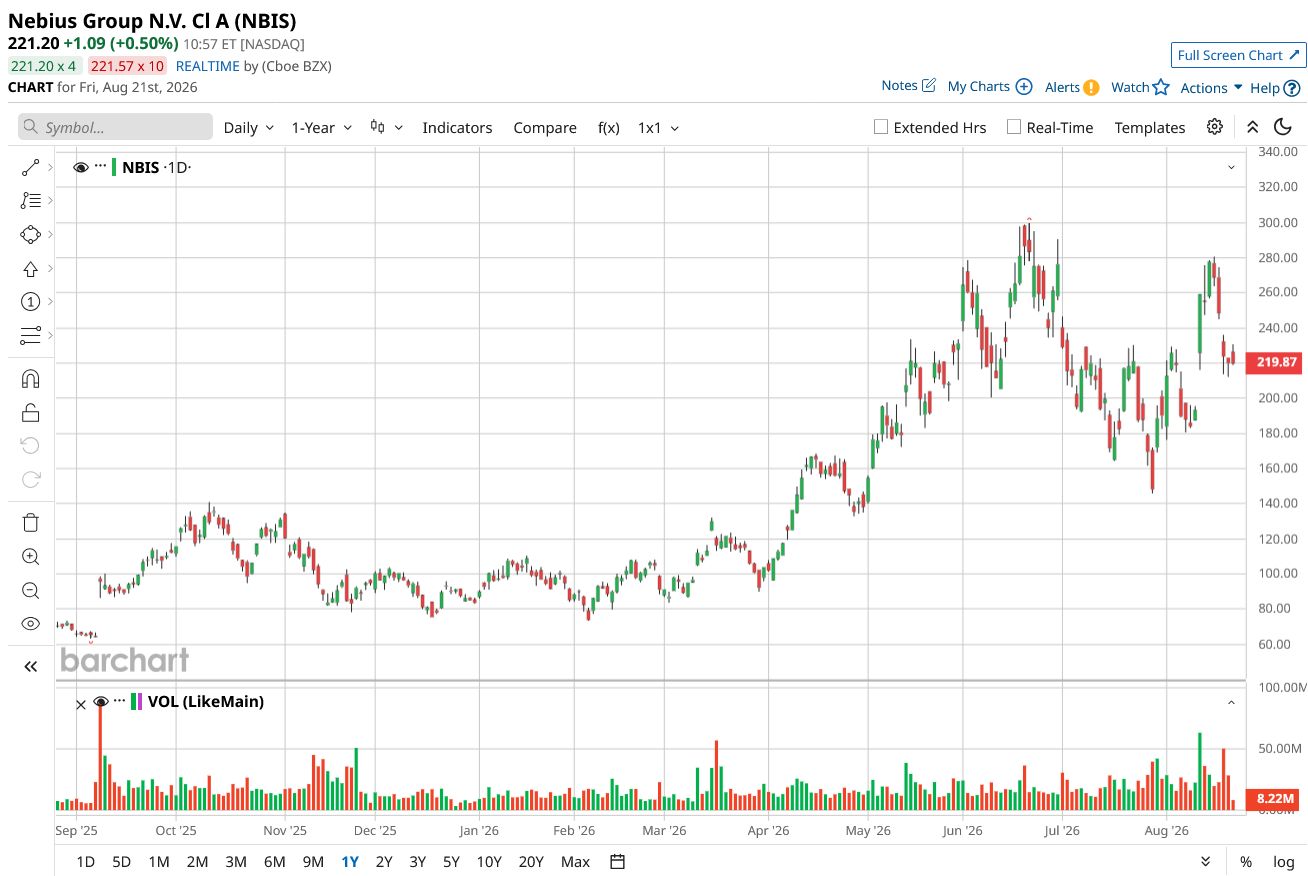The width and height of the screenshot is (1308, 876).
Task: Collapse the VOL pane with caret
Action: pyautogui.click(x=1231, y=703)
